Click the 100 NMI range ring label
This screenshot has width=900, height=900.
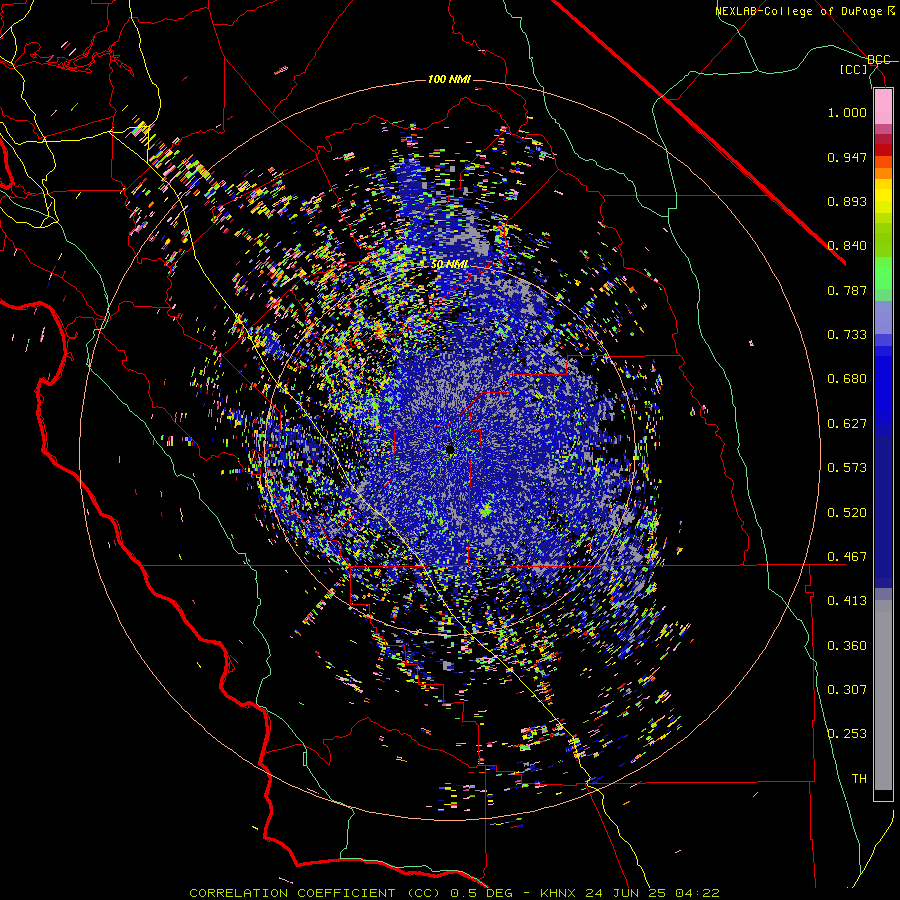(x=449, y=79)
